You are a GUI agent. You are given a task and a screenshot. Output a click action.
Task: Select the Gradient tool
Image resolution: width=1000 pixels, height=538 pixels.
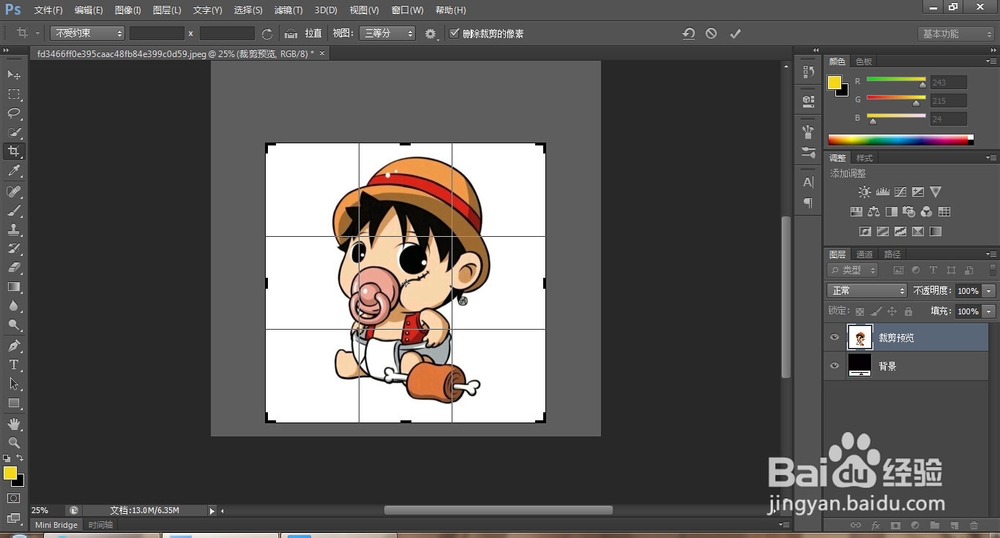click(x=13, y=287)
